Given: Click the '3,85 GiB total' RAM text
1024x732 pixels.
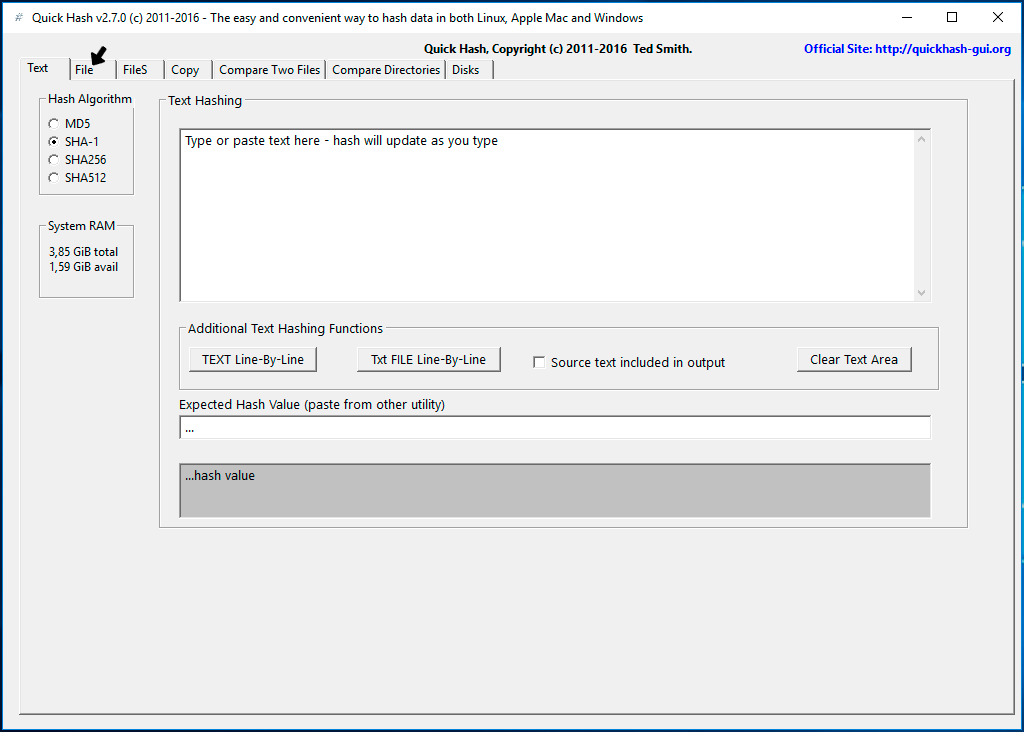Looking at the screenshot, I should [84, 252].
